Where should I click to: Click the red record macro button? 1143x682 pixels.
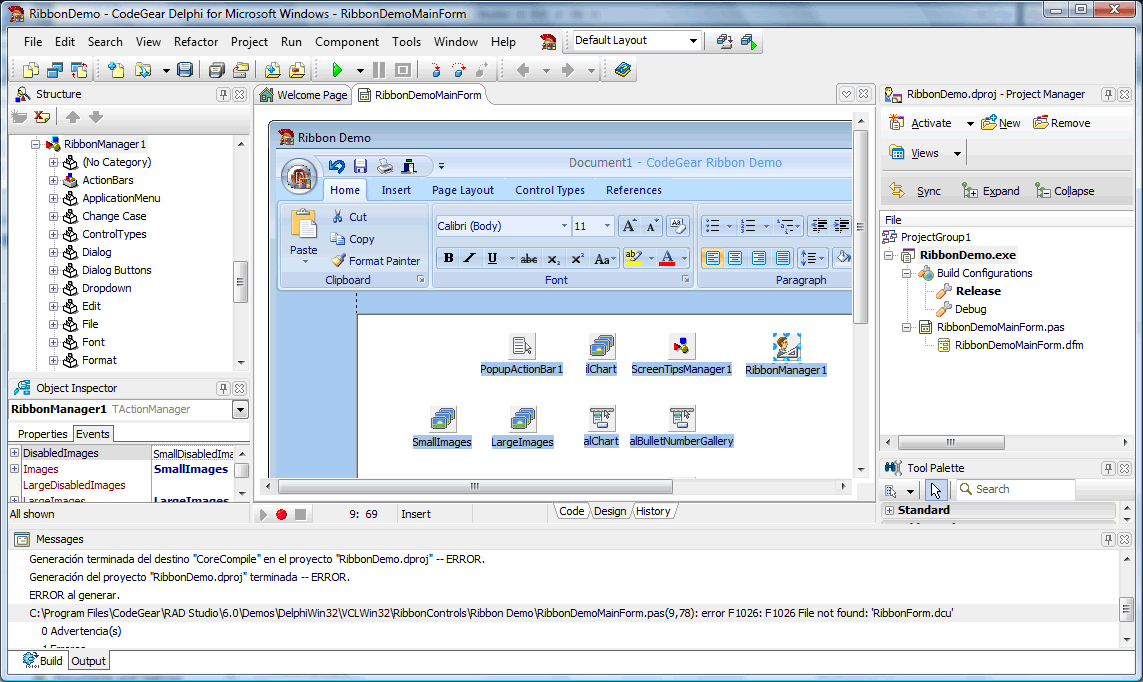281,514
